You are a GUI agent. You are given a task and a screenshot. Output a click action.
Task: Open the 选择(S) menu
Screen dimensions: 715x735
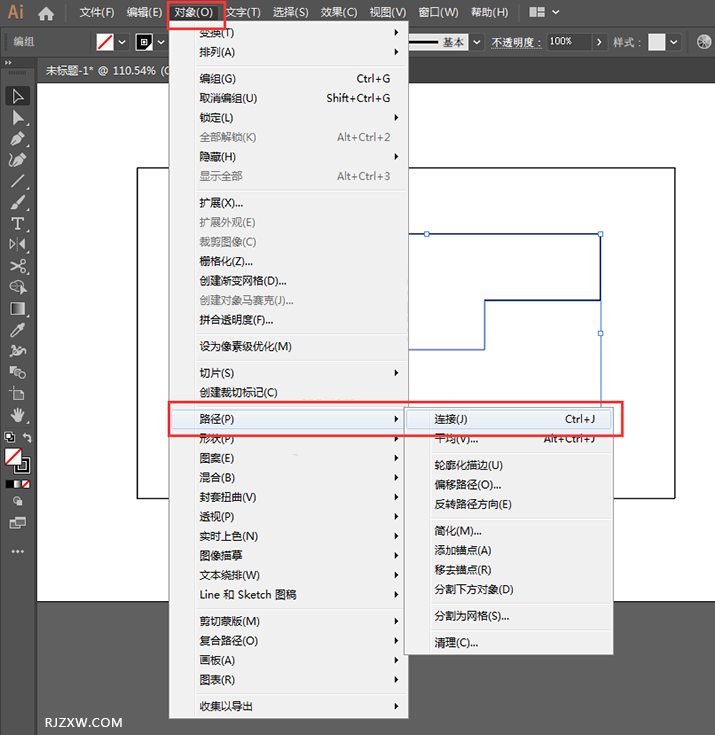coord(291,12)
